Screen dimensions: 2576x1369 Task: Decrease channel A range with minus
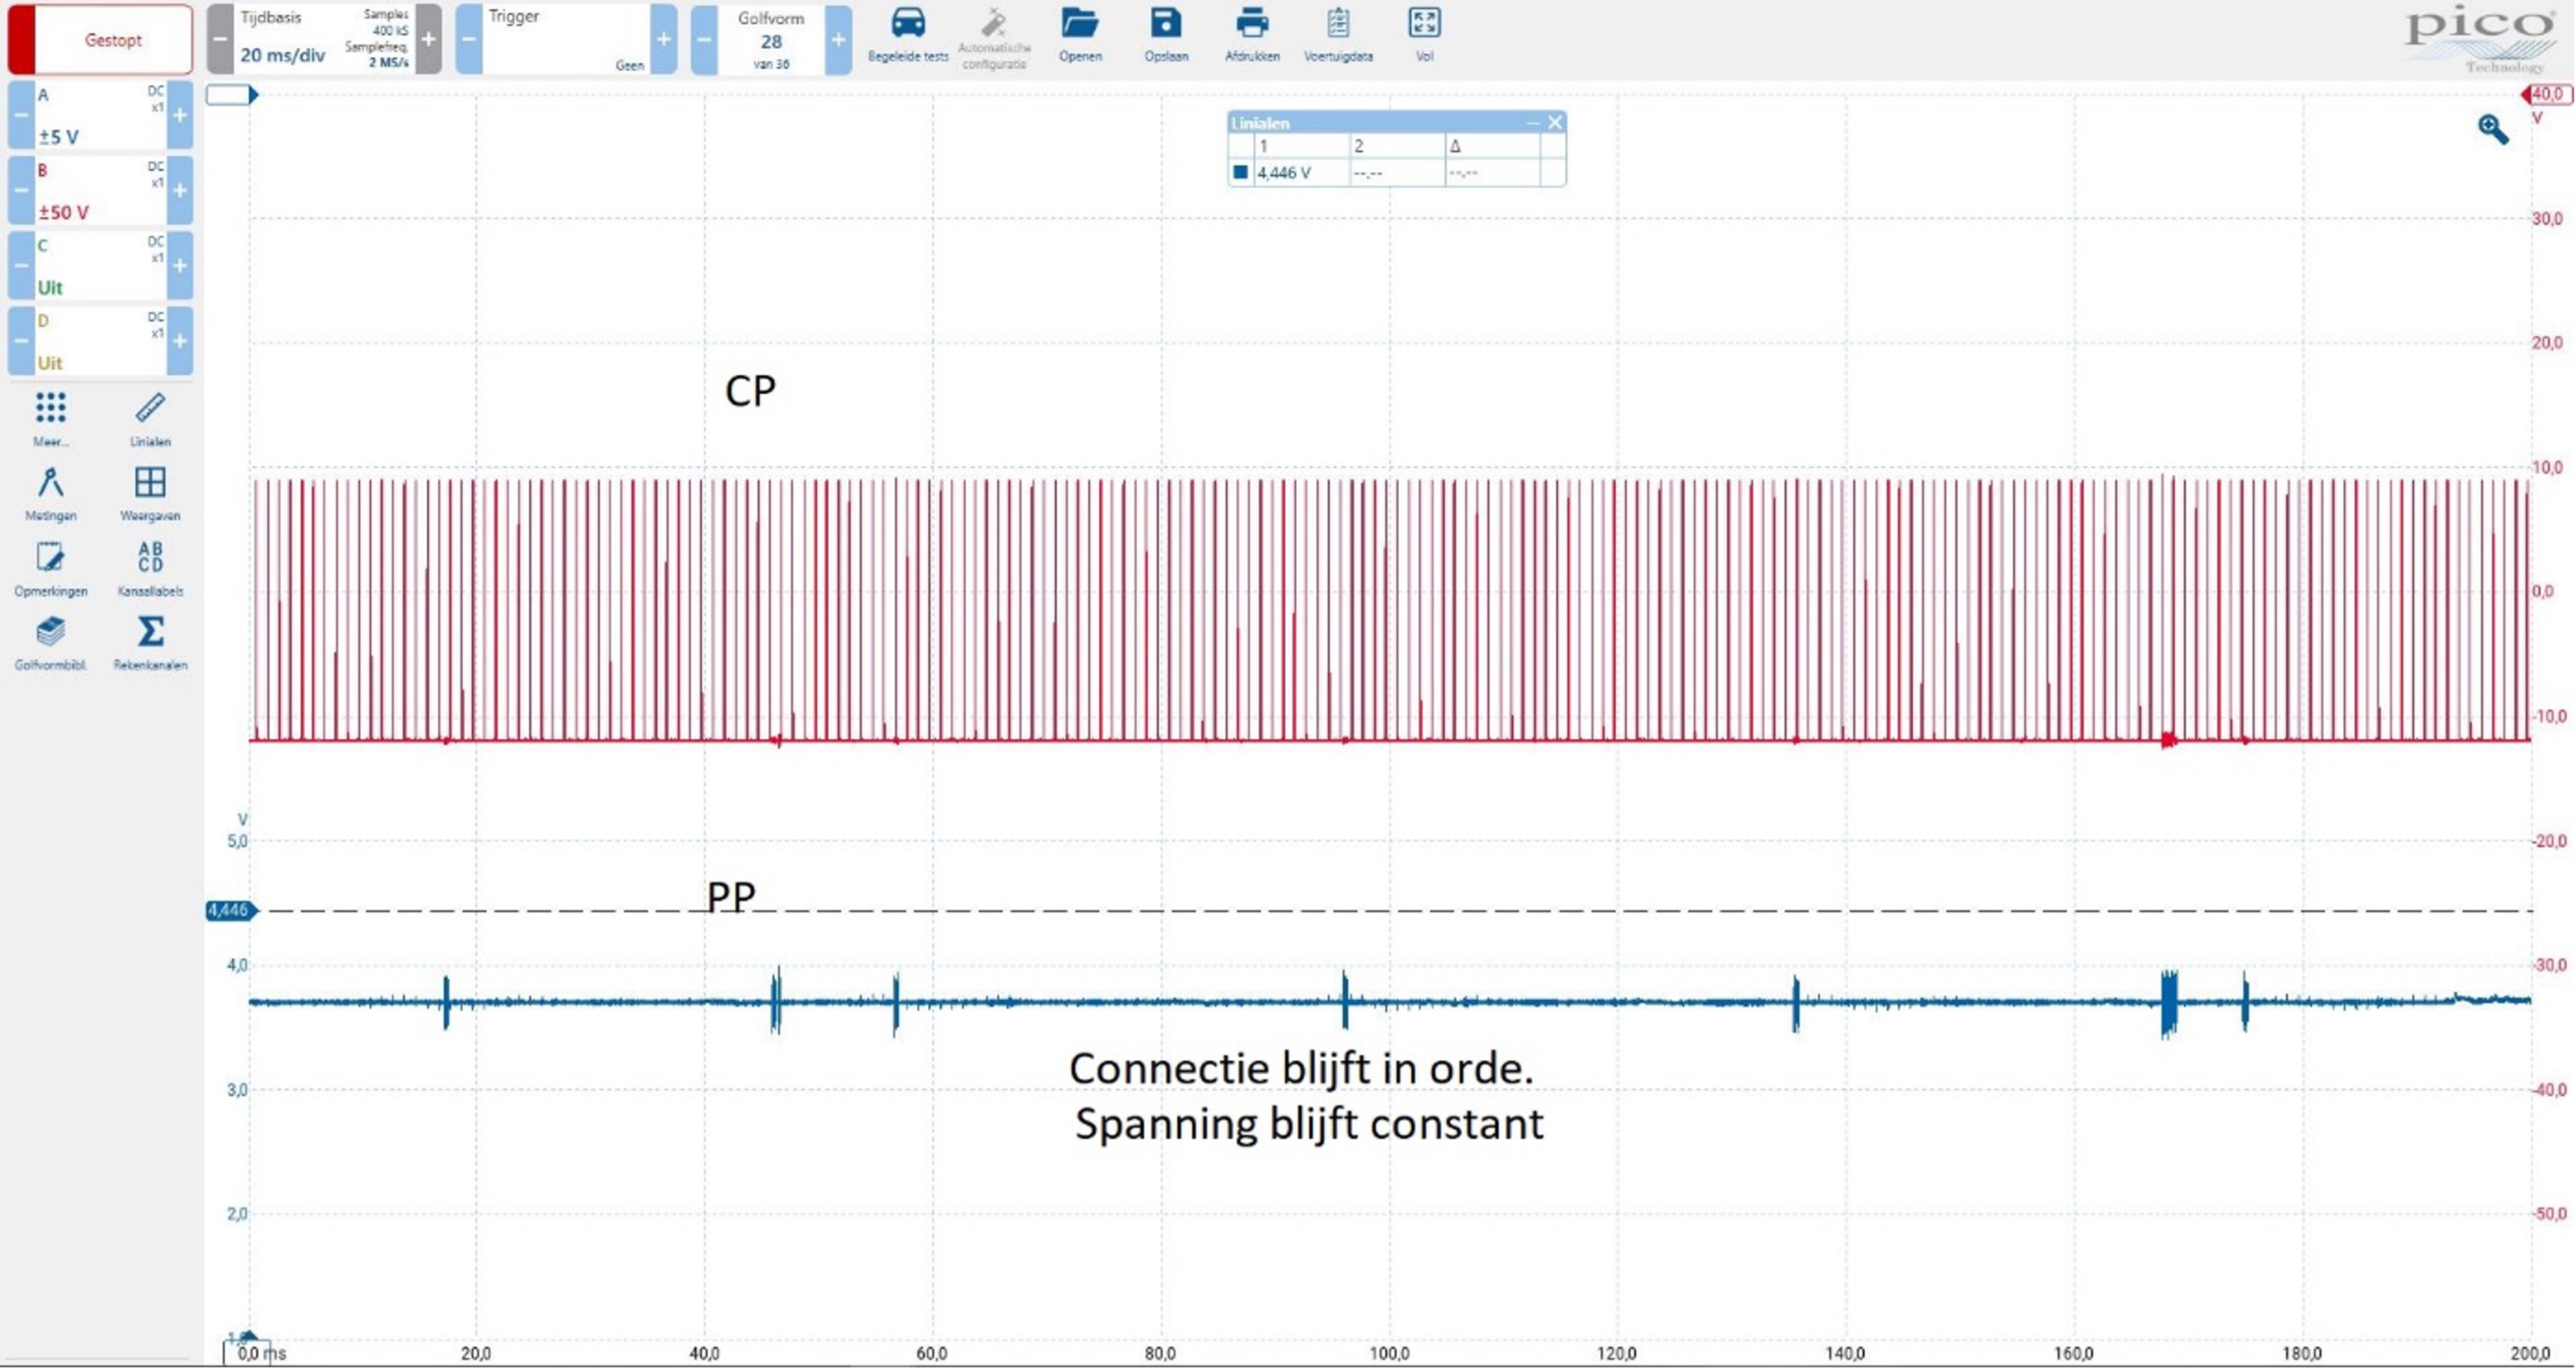pyautogui.click(x=21, y=116)
